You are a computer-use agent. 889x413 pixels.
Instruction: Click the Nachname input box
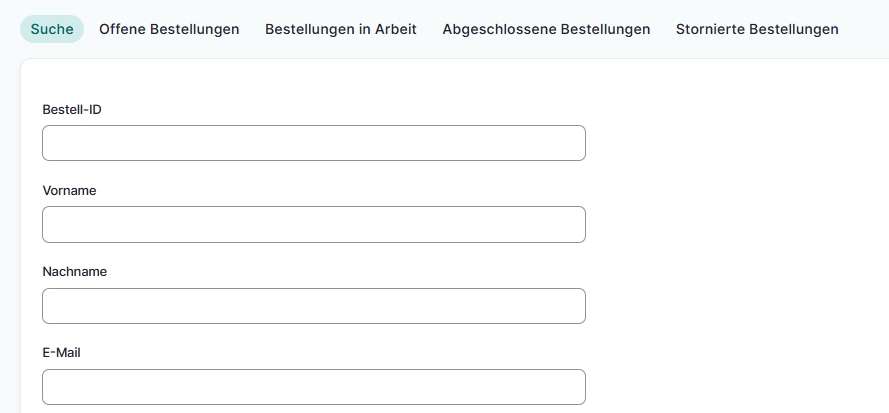(313, 306)
